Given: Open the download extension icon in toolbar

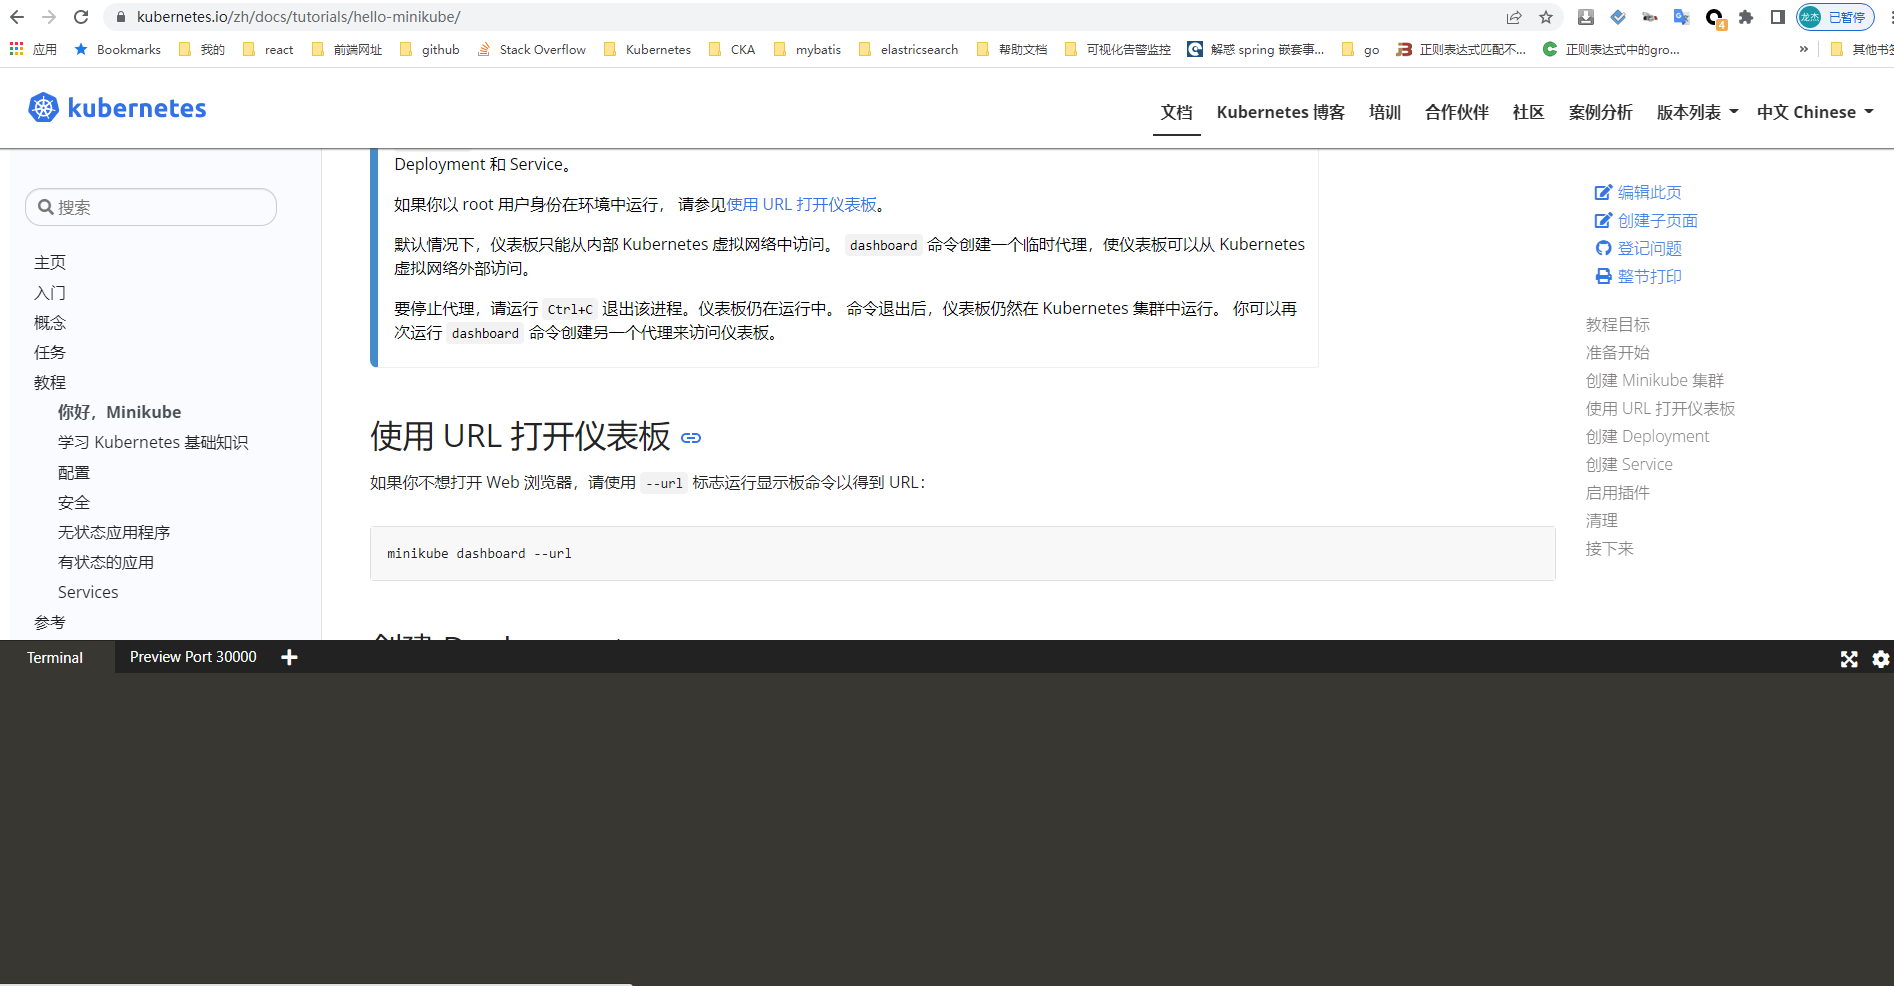Looking at the screenshot, I should pos(1586,17).
